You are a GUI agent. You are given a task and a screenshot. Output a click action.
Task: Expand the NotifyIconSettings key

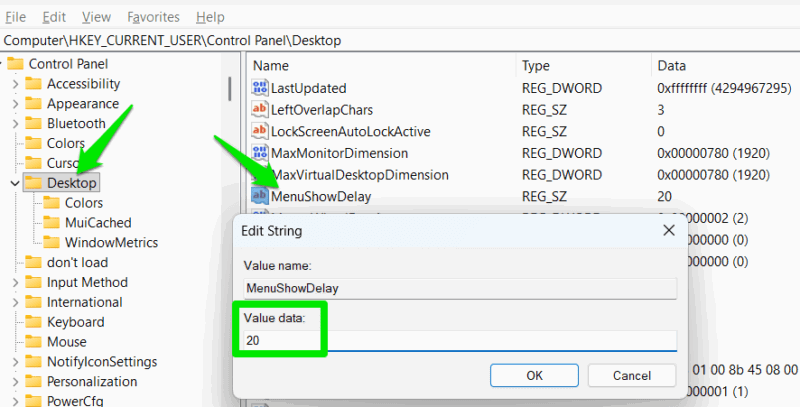point(15,362)
